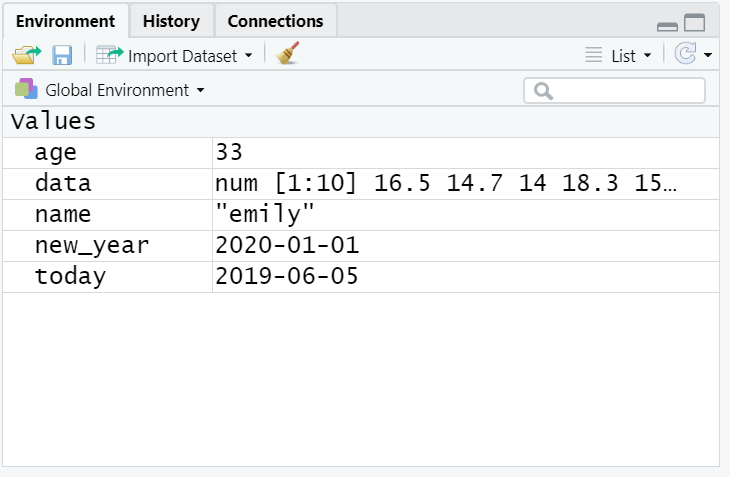Click the Global Environment colored icon

(26, 90)
